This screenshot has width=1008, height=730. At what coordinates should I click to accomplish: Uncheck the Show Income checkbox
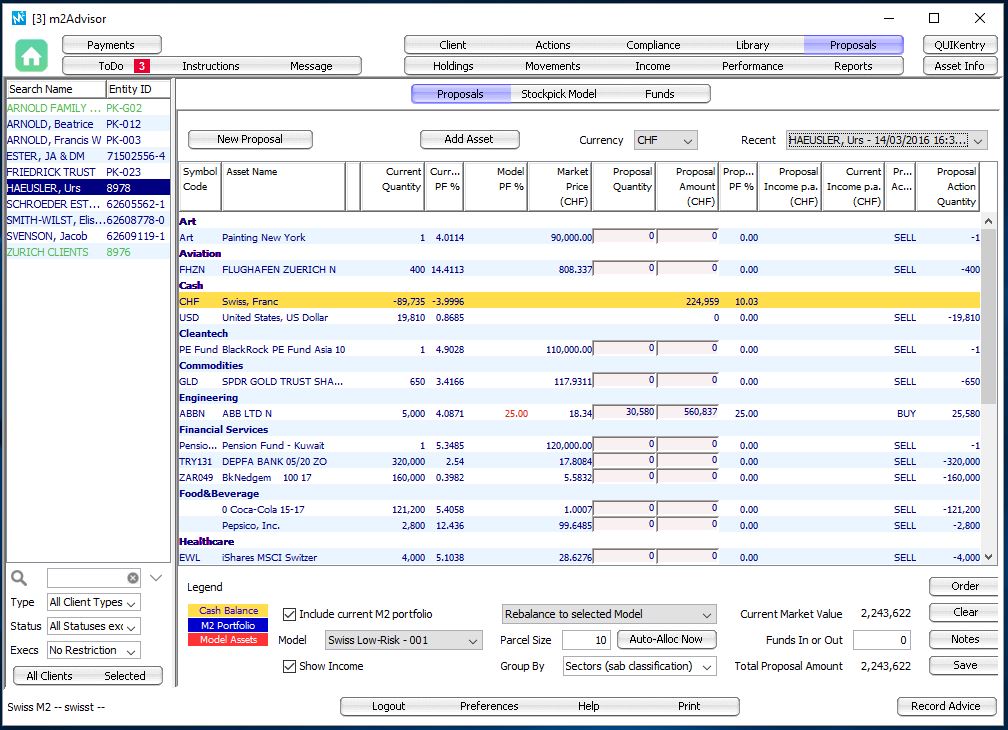click(x=290, y=666)
